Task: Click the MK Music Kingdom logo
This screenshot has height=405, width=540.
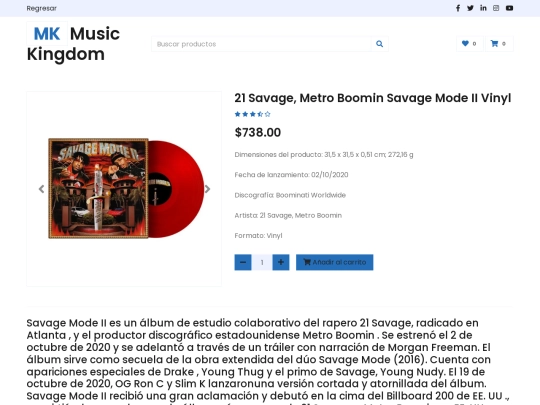Action: click(73, 44)
